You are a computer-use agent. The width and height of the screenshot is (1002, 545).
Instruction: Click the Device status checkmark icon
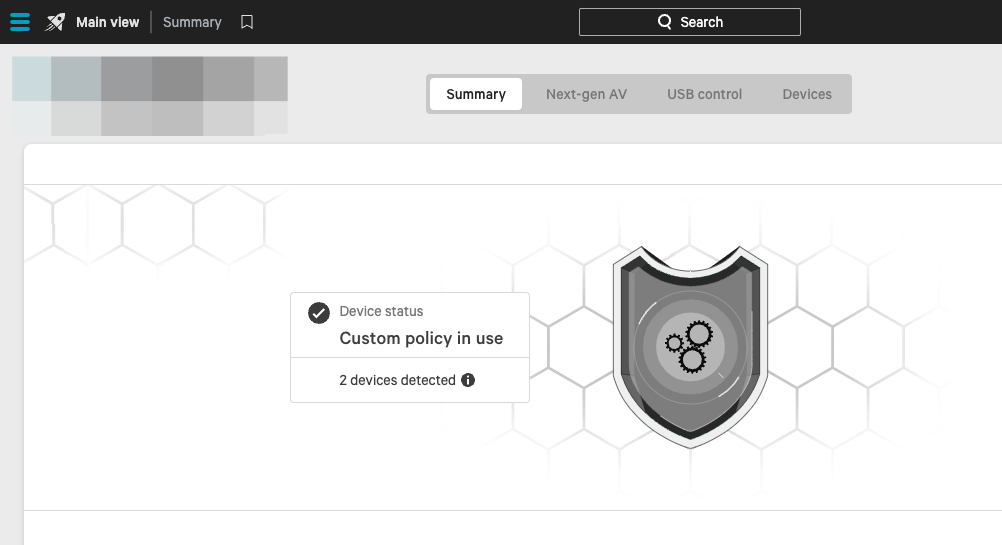(319, 313)
